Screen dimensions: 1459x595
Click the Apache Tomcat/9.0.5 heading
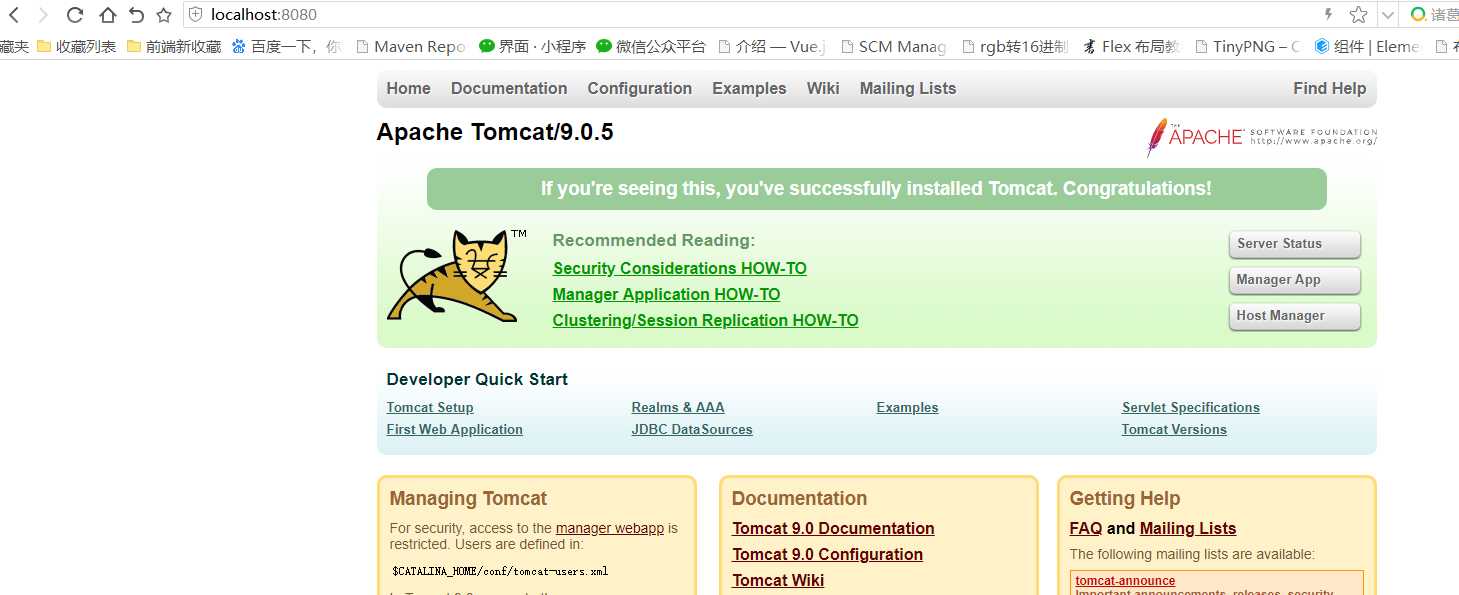pyautogui.click(x=495, y=132)
